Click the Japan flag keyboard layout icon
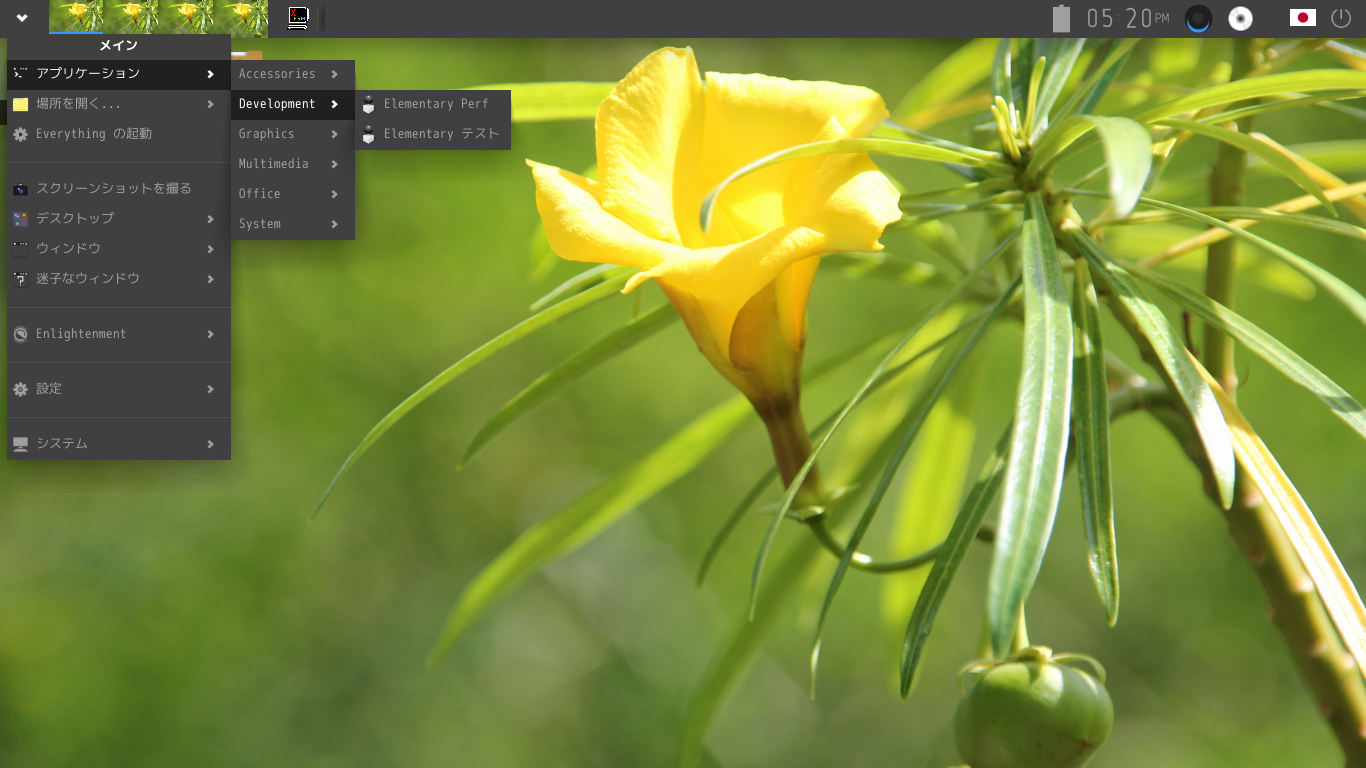 coord(1302,17)
